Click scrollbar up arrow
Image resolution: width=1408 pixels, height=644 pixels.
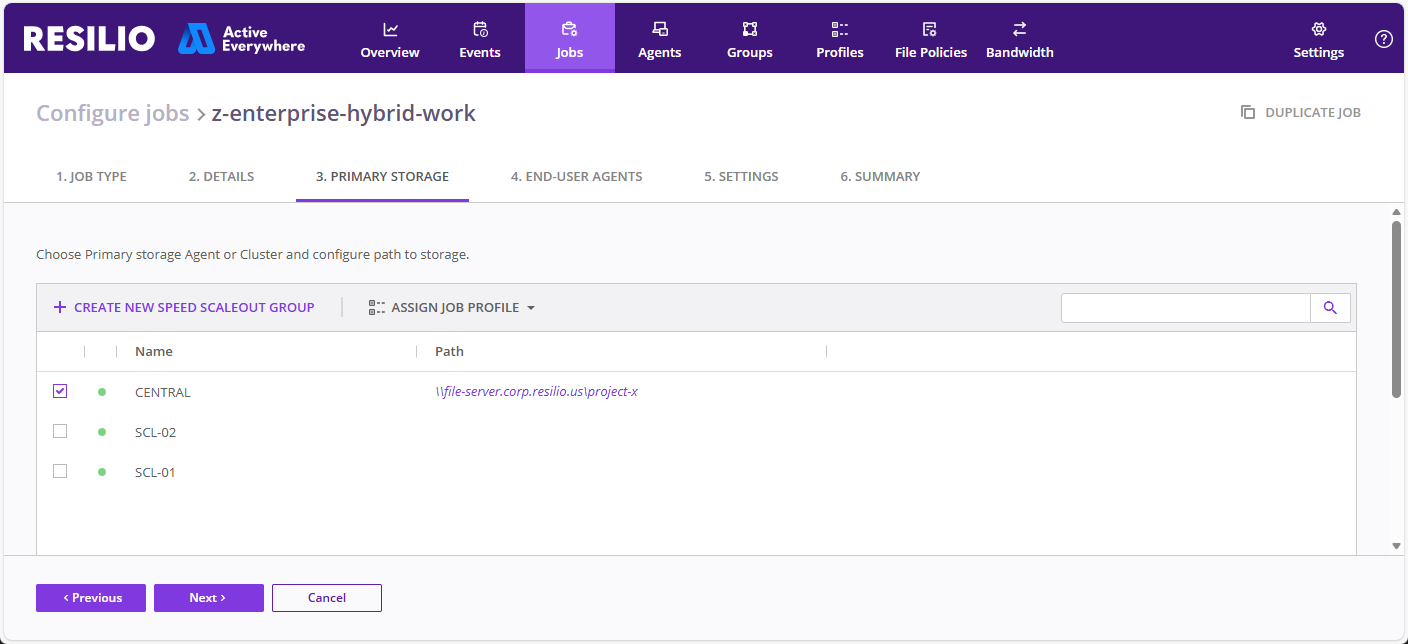(1396, 212)
